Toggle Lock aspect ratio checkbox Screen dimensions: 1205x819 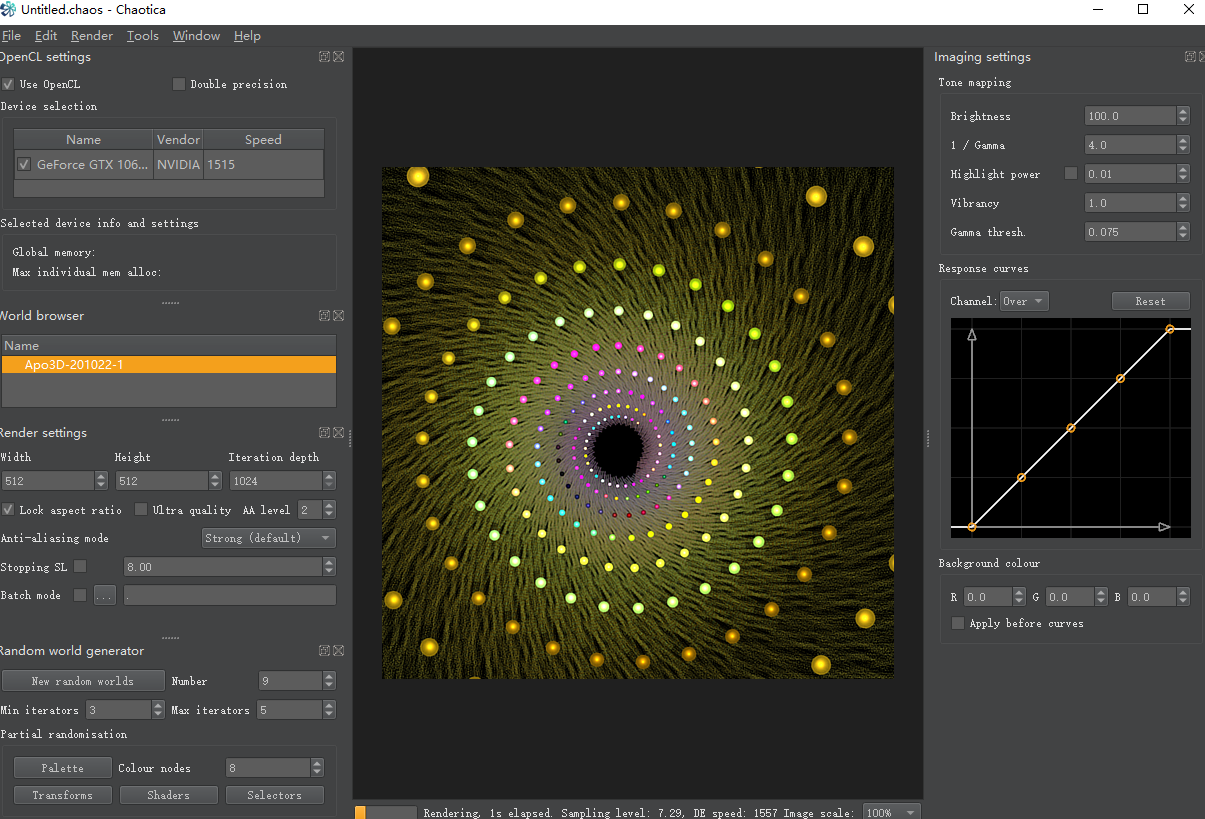8,510
